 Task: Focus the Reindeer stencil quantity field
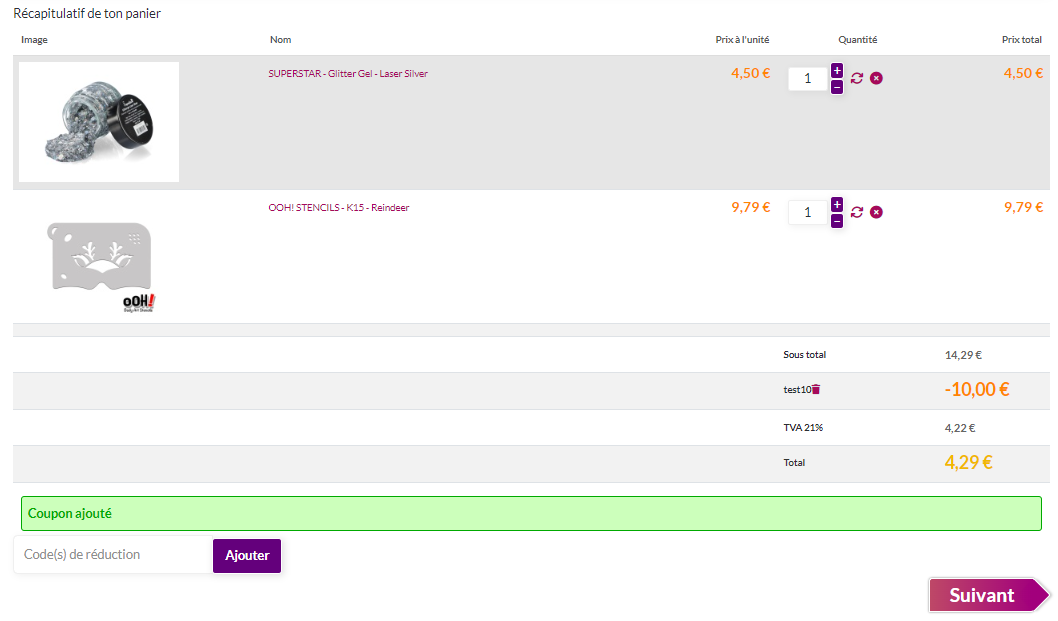(x=808, y=212)
